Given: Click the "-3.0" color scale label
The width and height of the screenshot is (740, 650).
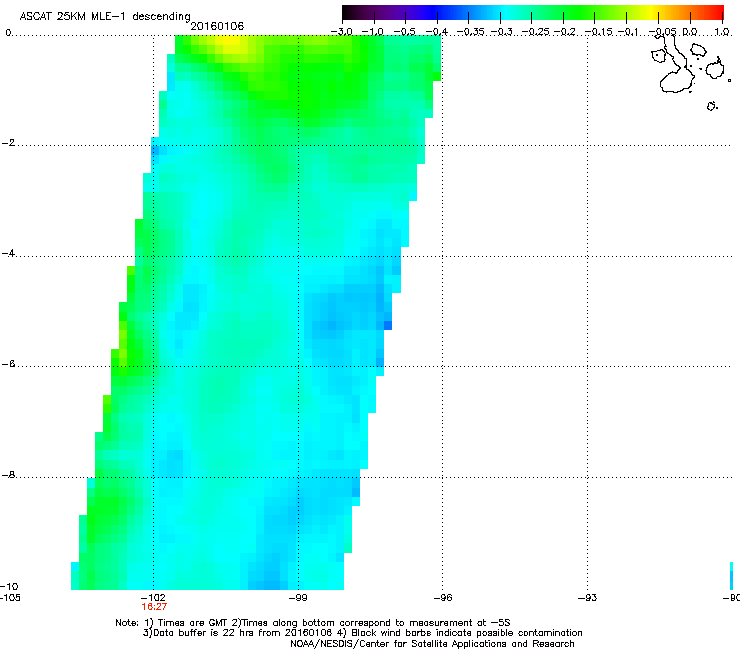Looking at the screenshot, I should coord(341,32).
